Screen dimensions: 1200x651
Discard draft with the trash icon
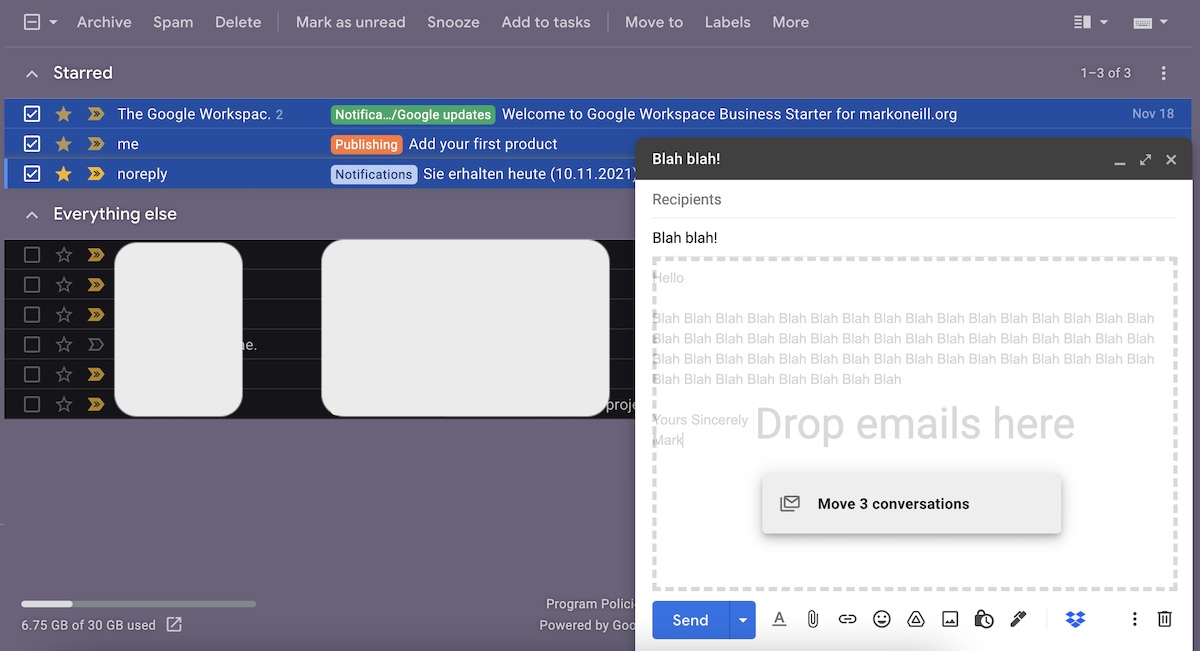tap(1164, 620)
